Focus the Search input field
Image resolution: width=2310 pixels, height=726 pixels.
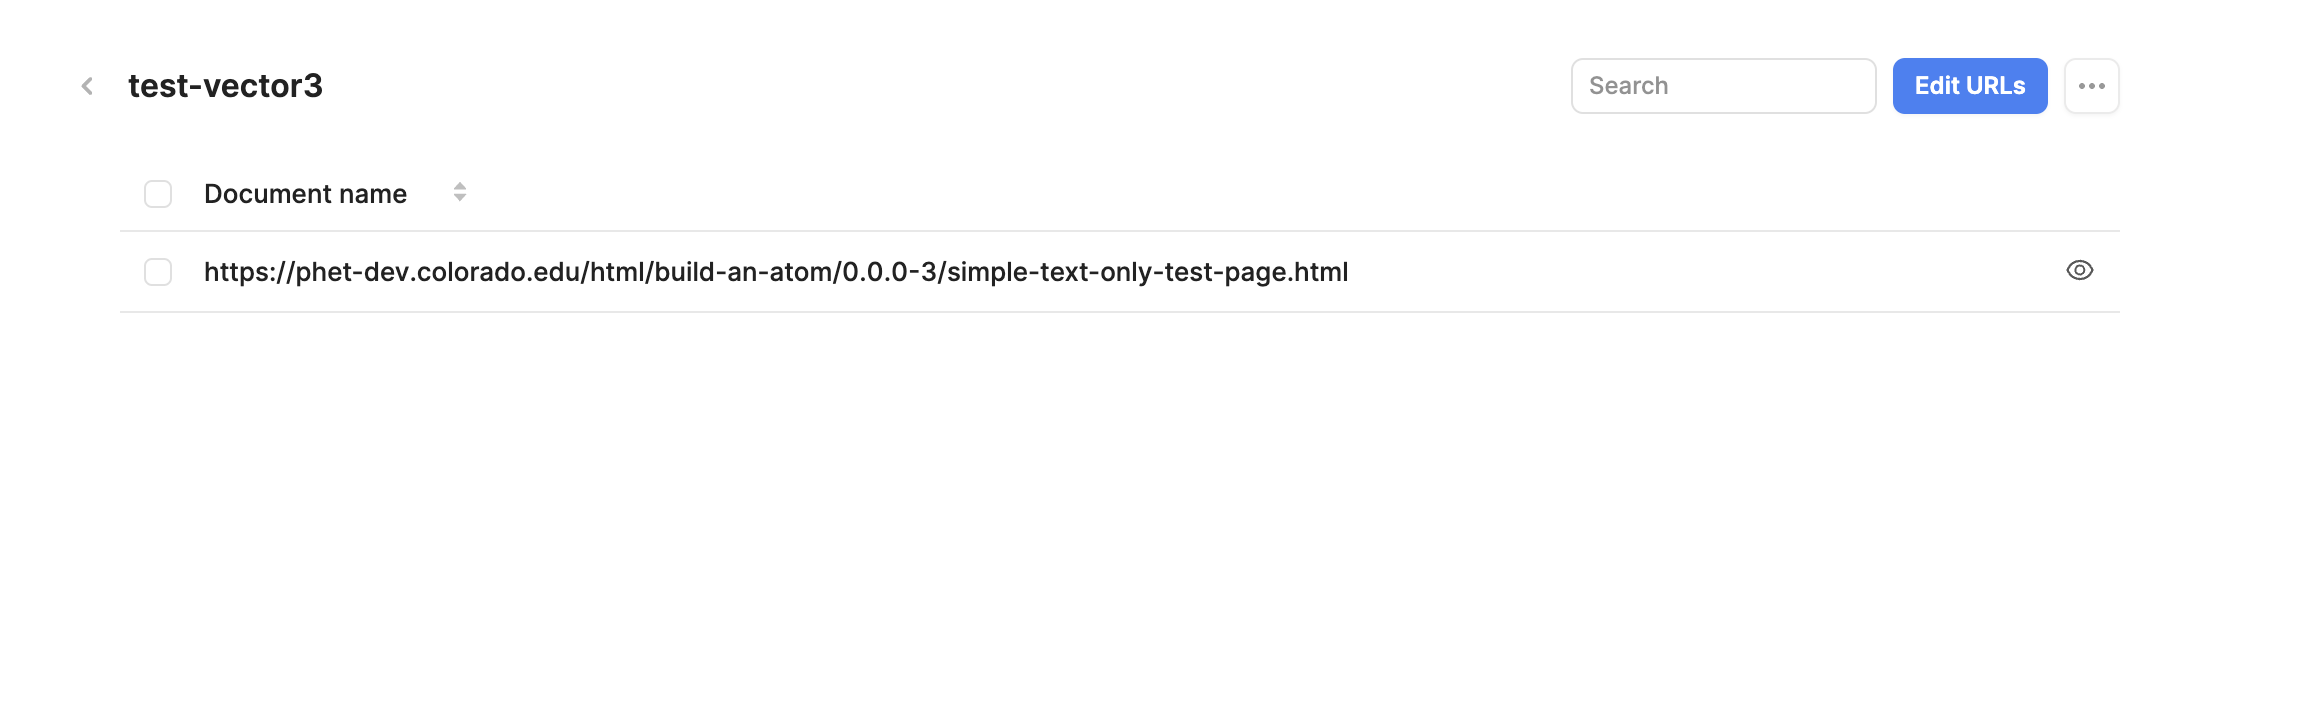coord(1723,86)
